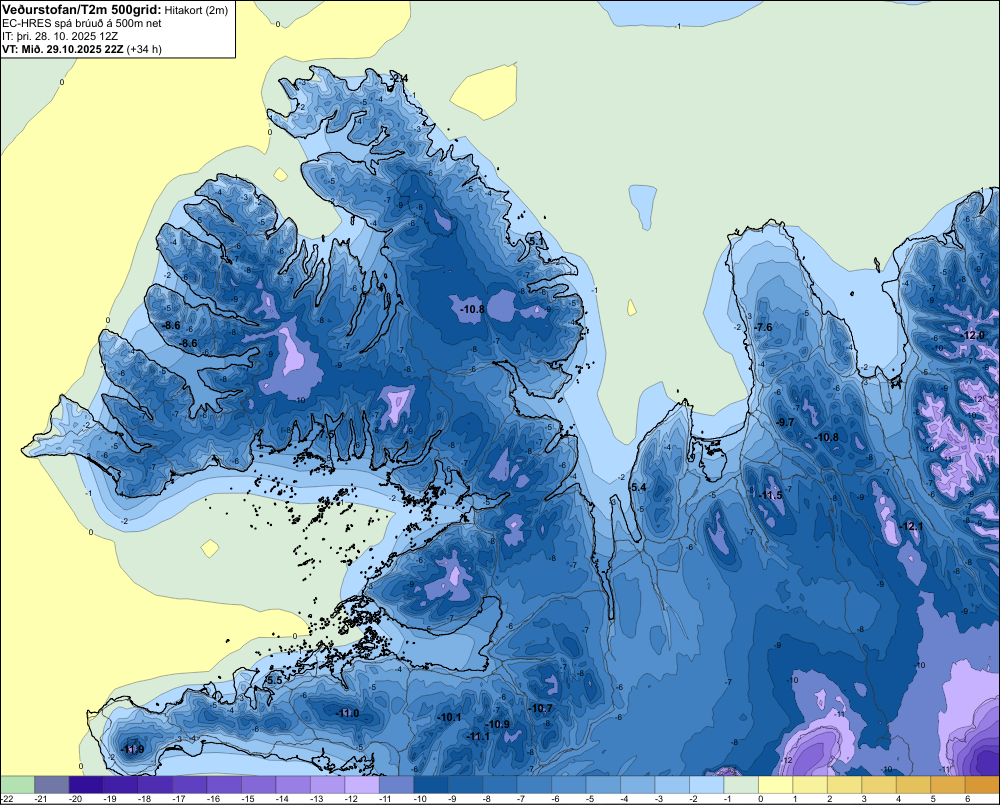Click the -7.6 temperature label
Screen dimensions: 1000x805
point(763,327)
